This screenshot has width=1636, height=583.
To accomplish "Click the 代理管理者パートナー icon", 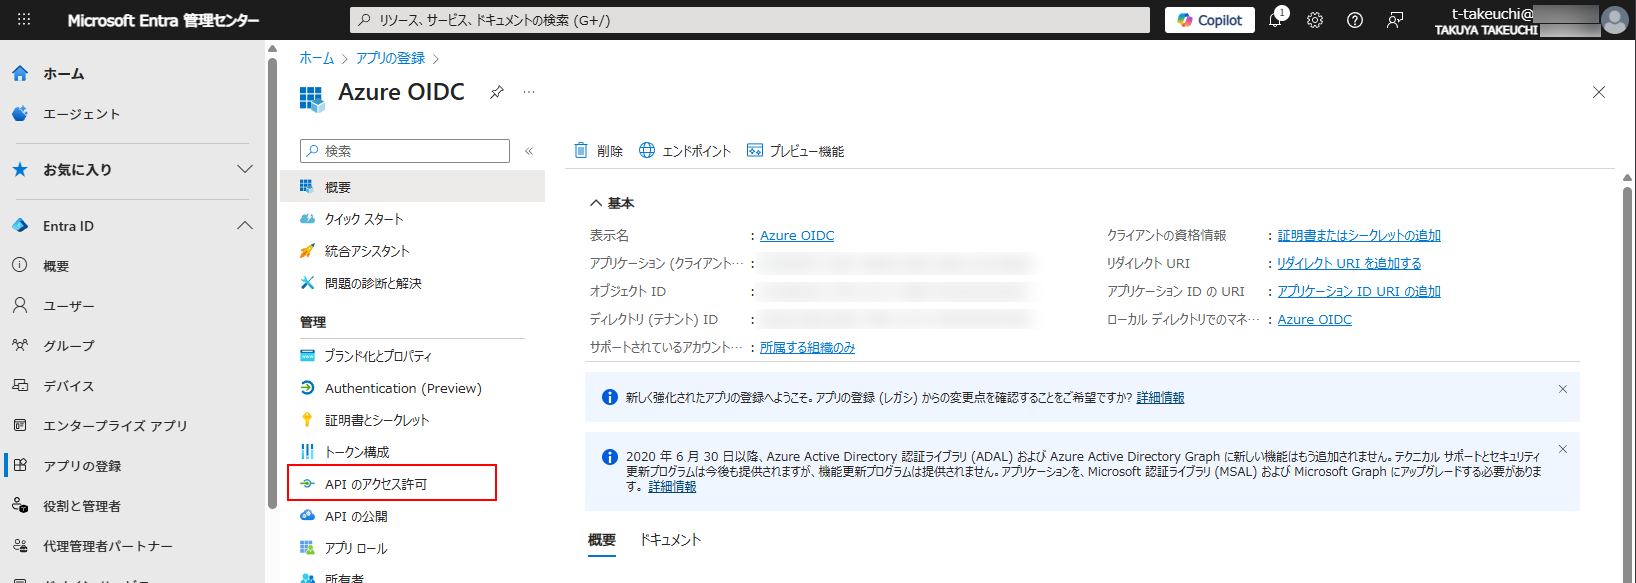I will coord(20,546).
